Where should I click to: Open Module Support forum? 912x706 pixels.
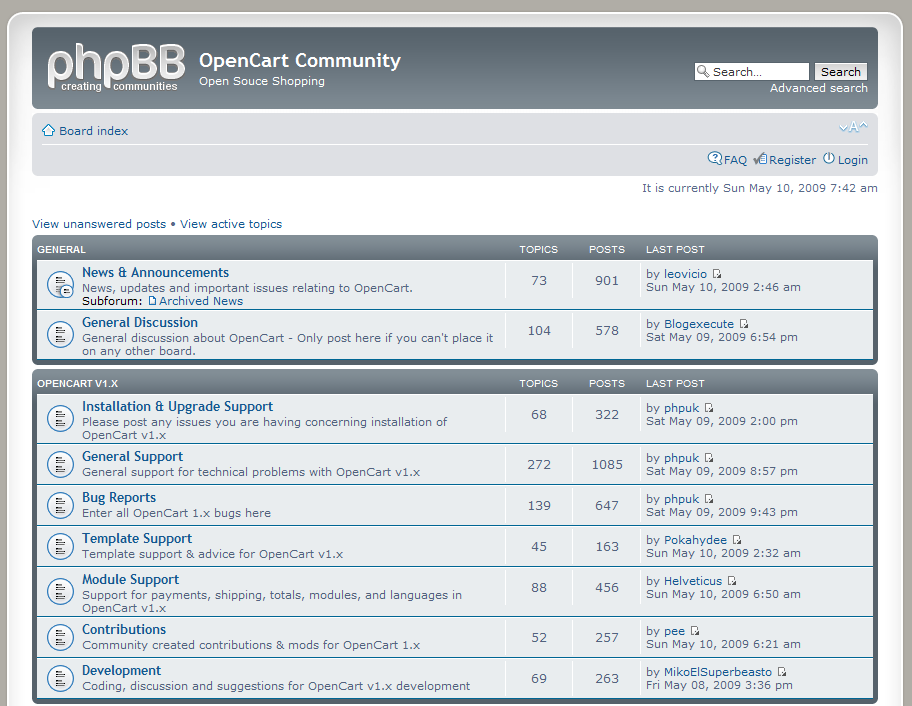(130, 579)
